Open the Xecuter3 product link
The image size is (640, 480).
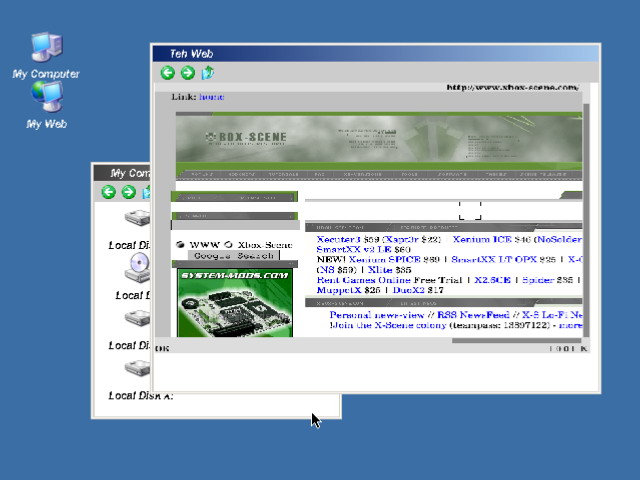click(x=338, y=239)
